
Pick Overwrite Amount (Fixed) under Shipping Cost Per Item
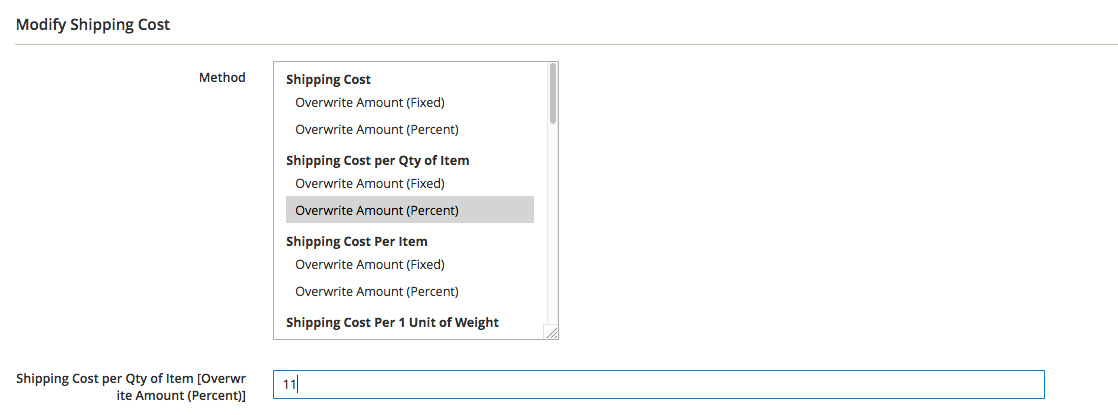[x=370, y=264]
